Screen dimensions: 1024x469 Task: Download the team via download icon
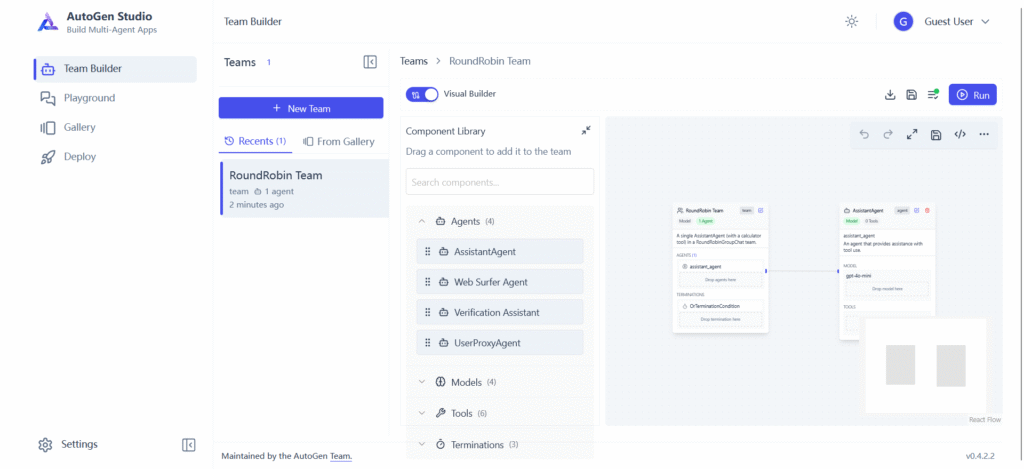point(889,95)
